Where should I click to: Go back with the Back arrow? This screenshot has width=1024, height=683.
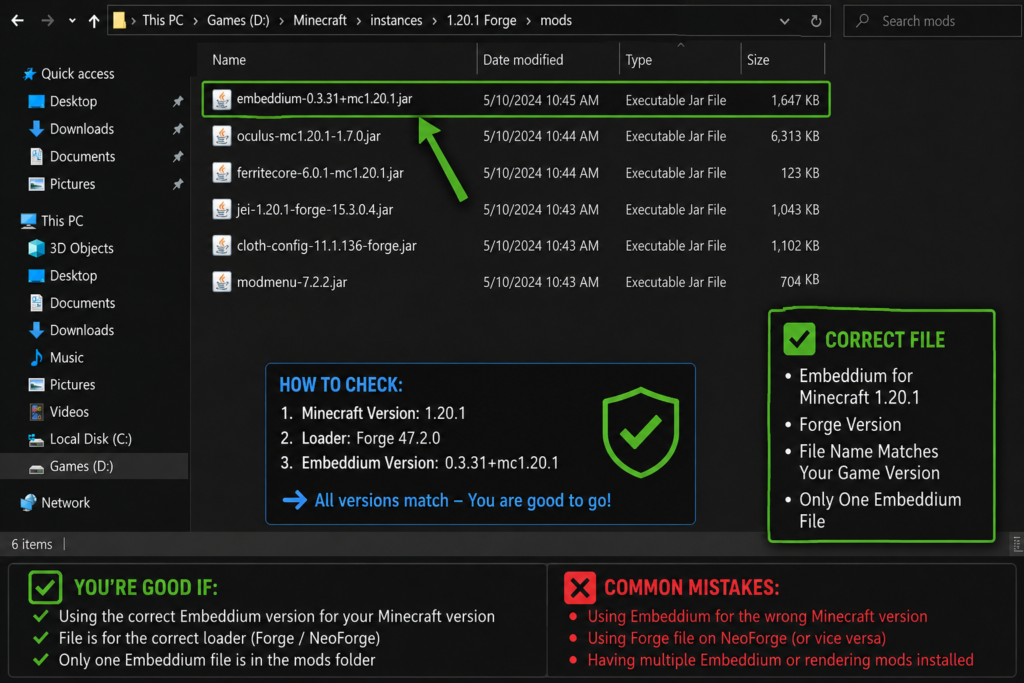tap(18, 21)
